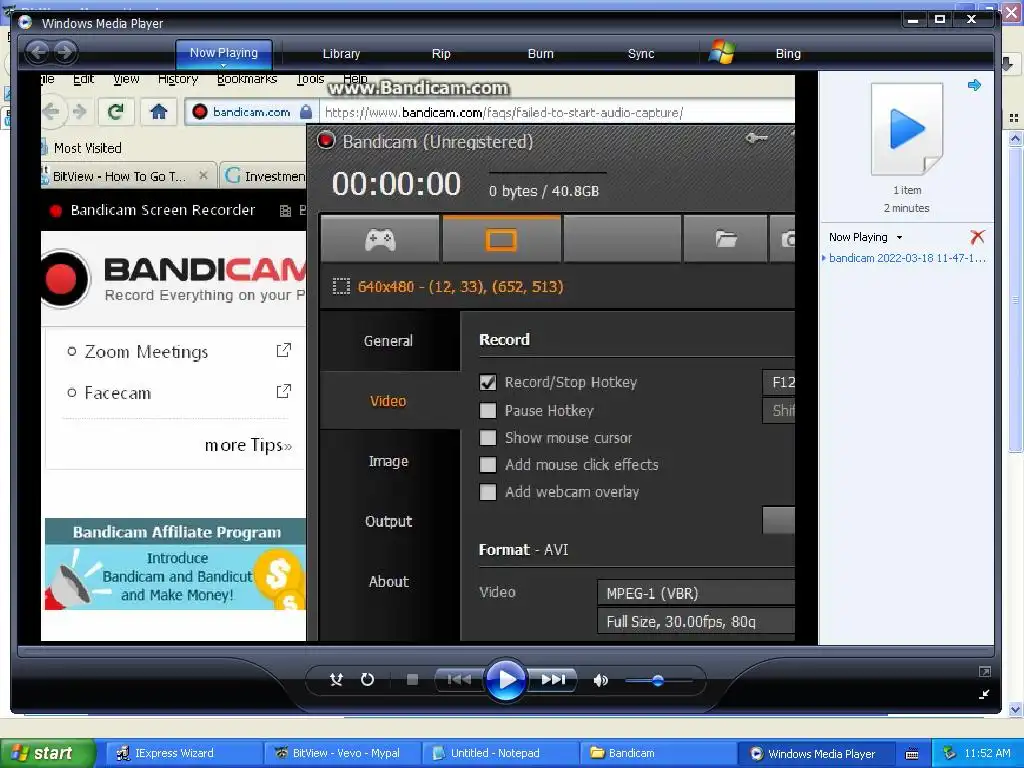Open the Library tab
The height and width of the screenshot is (768, 1024).
click(x=341, y=54)
